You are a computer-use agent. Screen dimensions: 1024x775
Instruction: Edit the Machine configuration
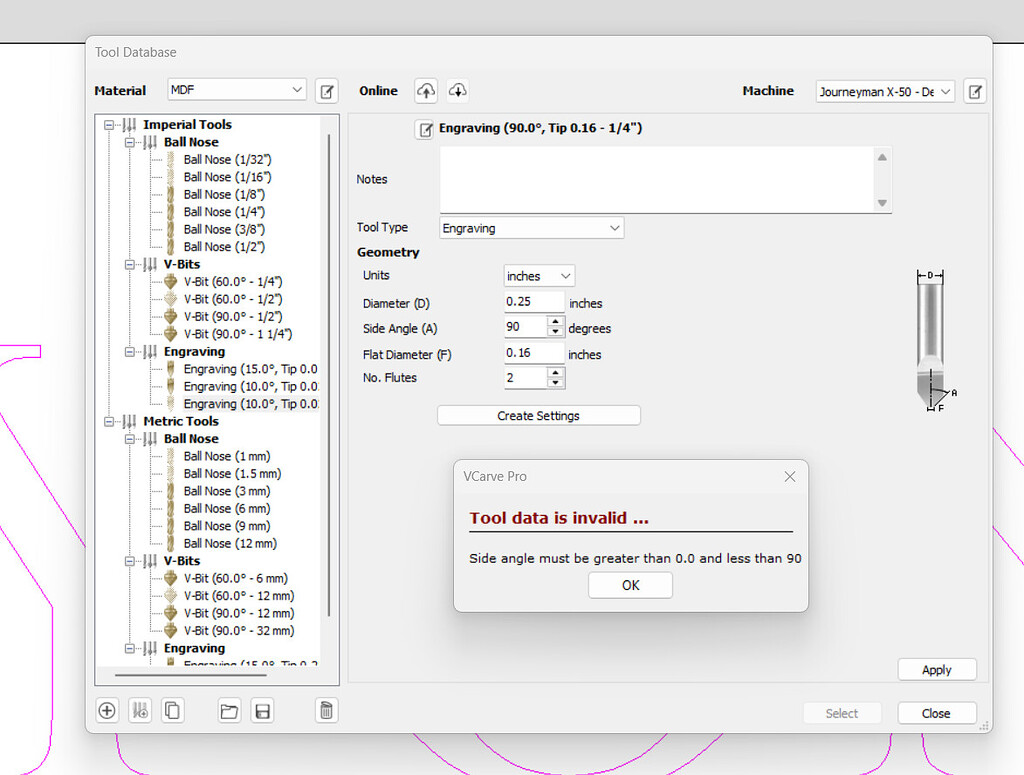pyautogui.click(x=974, y=90)
